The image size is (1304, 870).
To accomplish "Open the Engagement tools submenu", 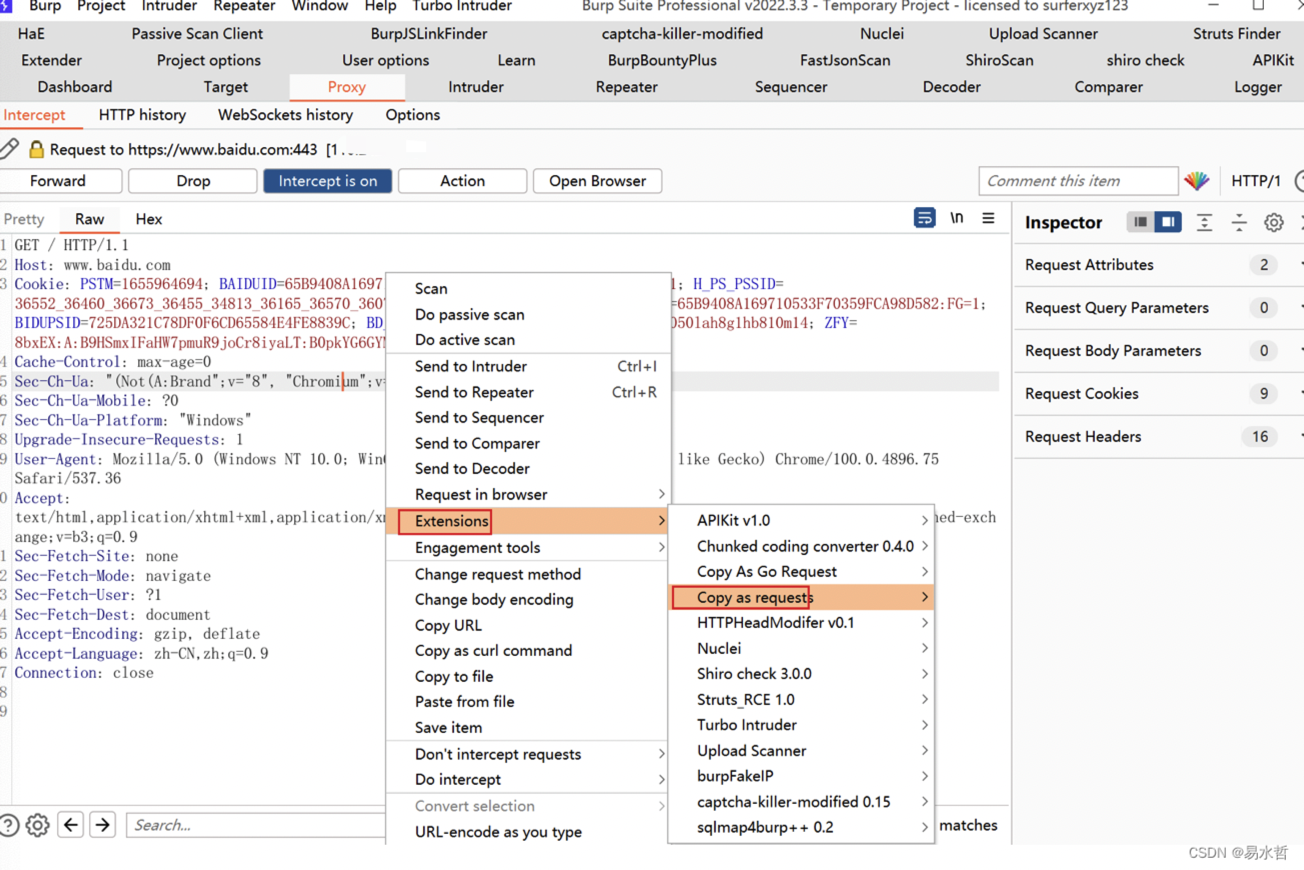I will [x=528, y=547].
